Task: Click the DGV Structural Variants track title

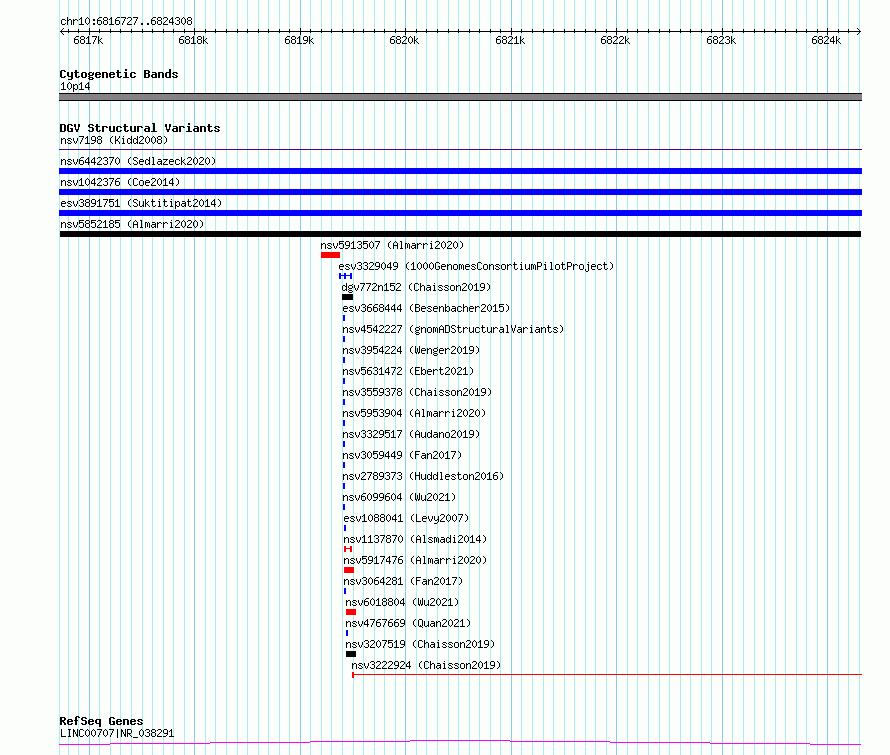Action: [140, 128]
